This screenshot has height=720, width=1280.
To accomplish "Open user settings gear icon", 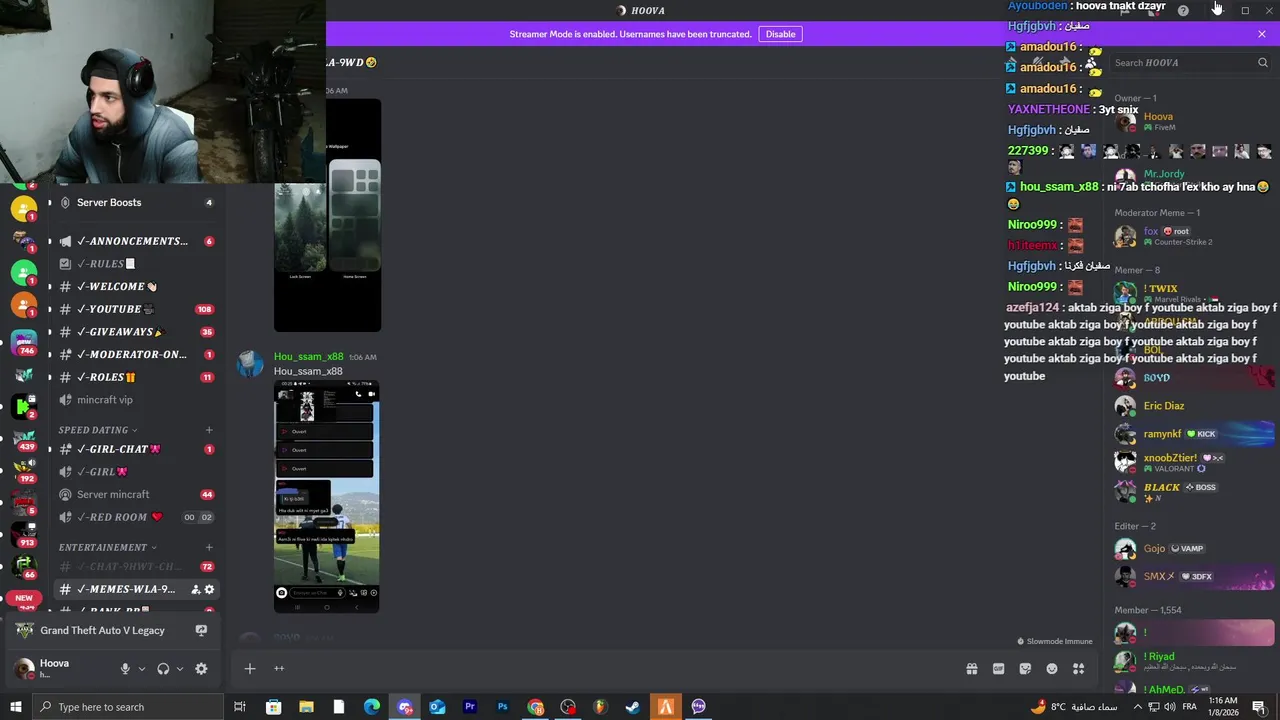I will coord(201,669).
